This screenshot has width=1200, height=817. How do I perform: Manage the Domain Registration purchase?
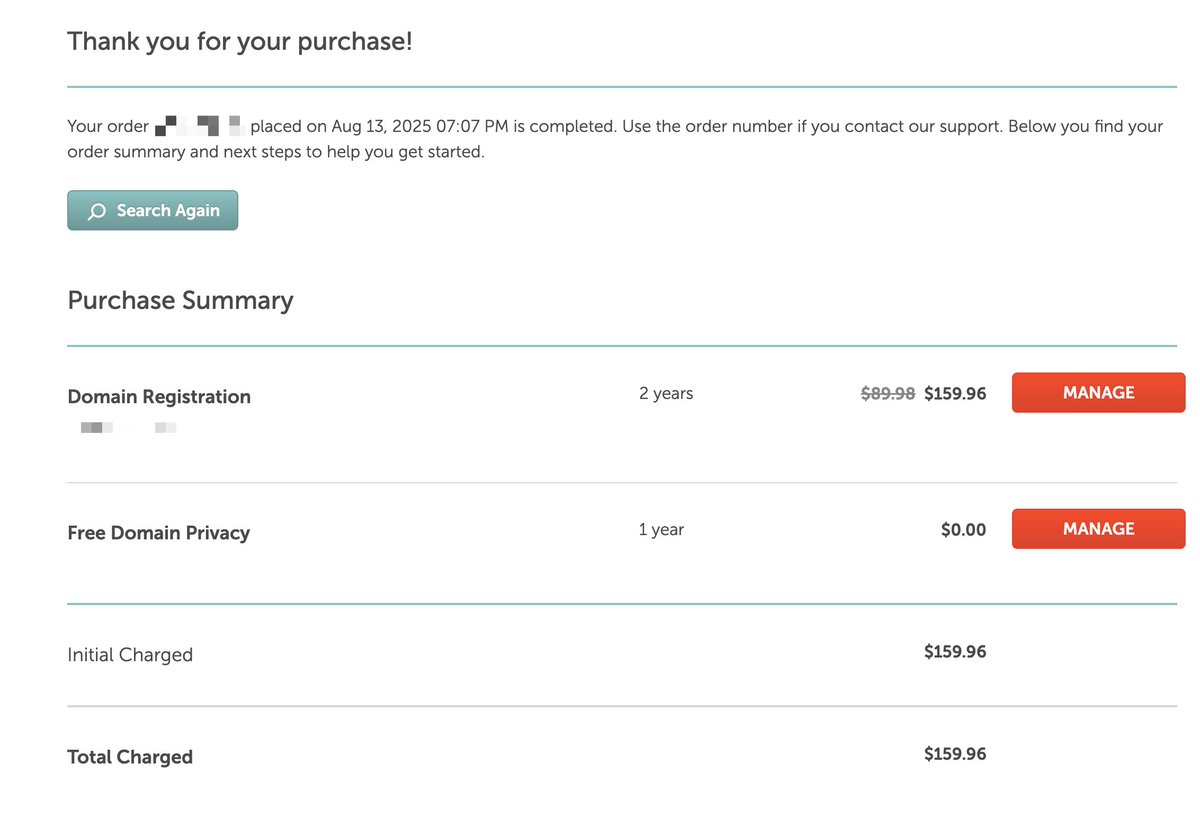coord(1098,393)
